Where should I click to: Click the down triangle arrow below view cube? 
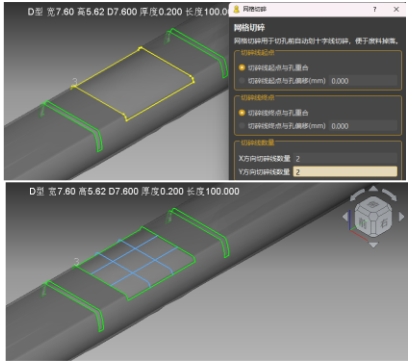(x=373, y=245)
